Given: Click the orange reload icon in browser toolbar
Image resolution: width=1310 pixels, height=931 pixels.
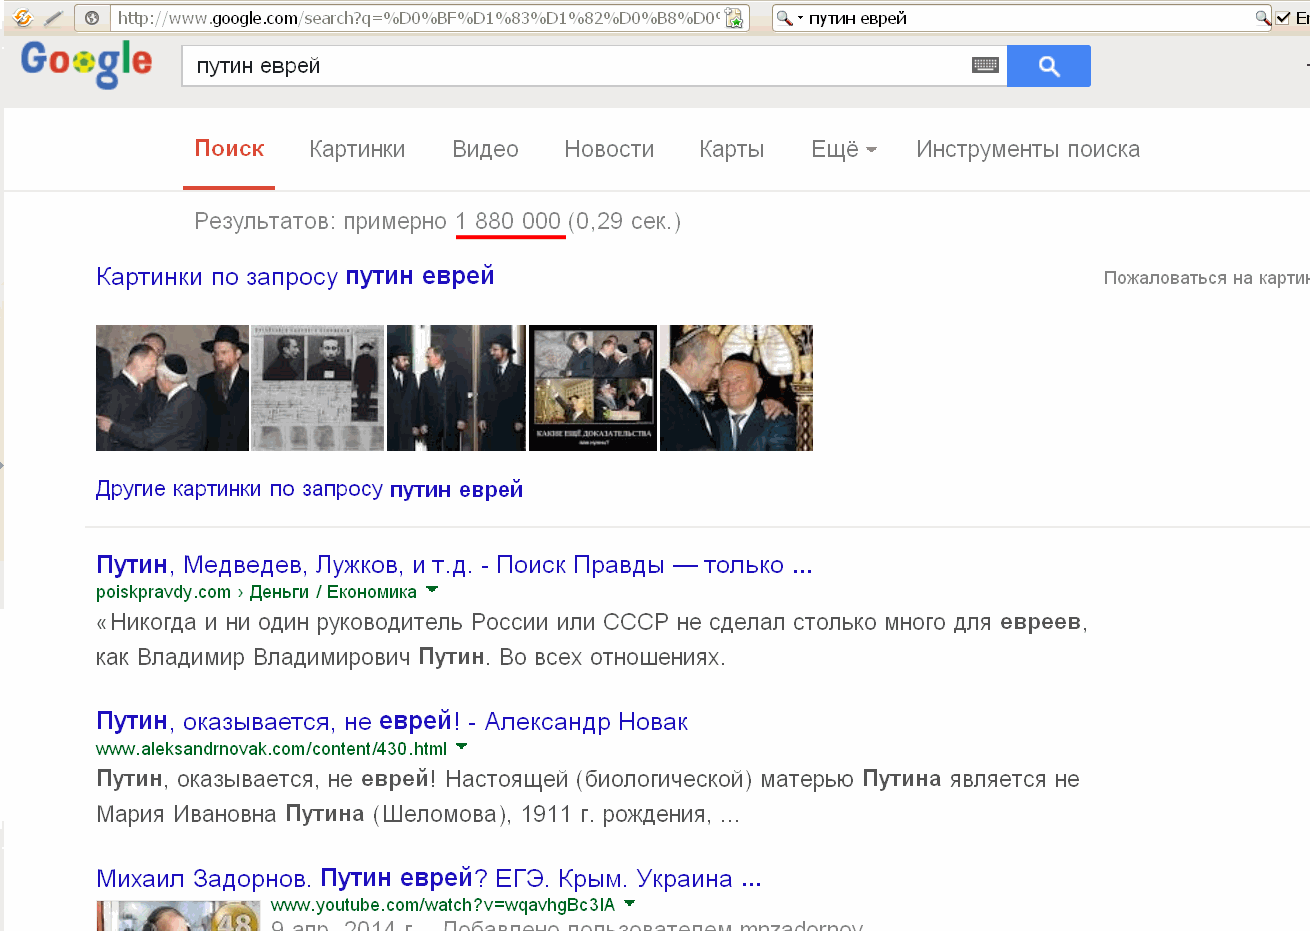Looking at the screenshot, I should click(23, 18).
